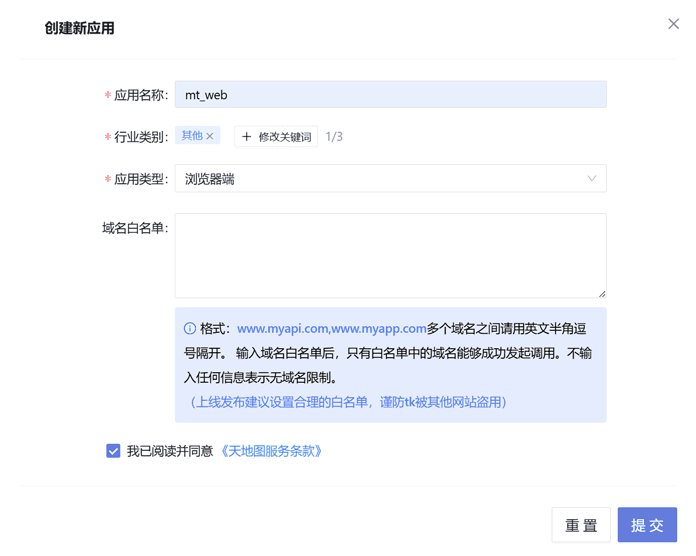Viewport: 696px width, 556px height.
Task: Click the 修改关键词 button text
Action: tap(285, 137)
